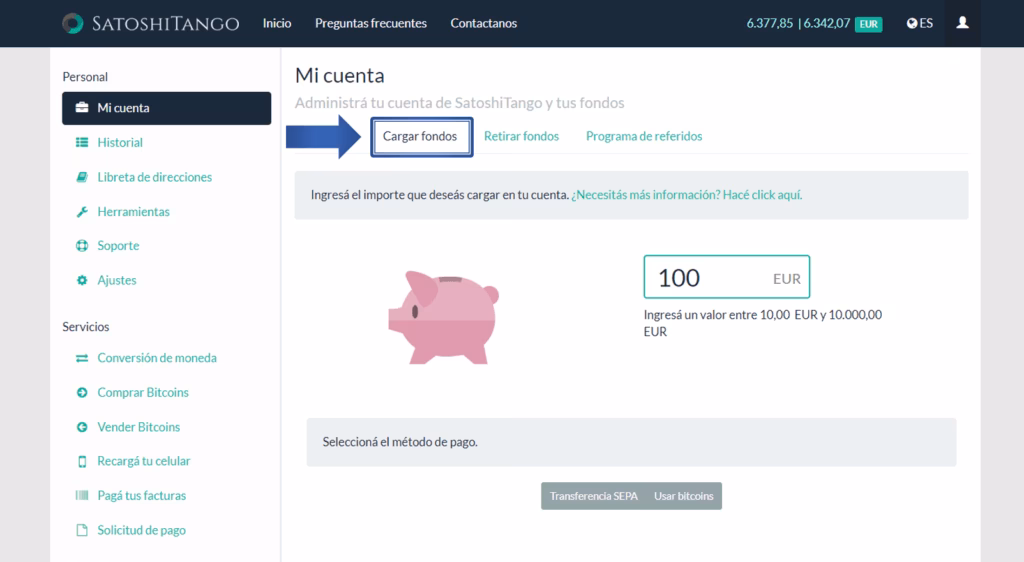Focus the EUR amount input field
The height and width of the screenshot is (562, 1024).
710,277
